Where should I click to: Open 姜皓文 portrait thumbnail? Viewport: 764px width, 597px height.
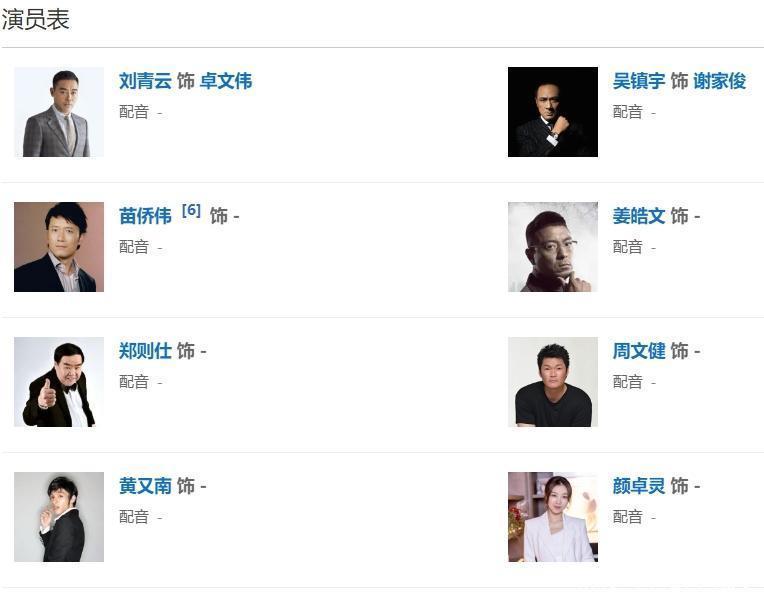[x=552, y=247]
